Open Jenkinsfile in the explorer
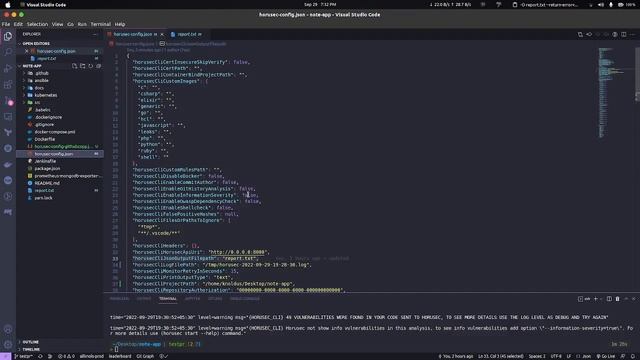 click(x=45, y=161)
